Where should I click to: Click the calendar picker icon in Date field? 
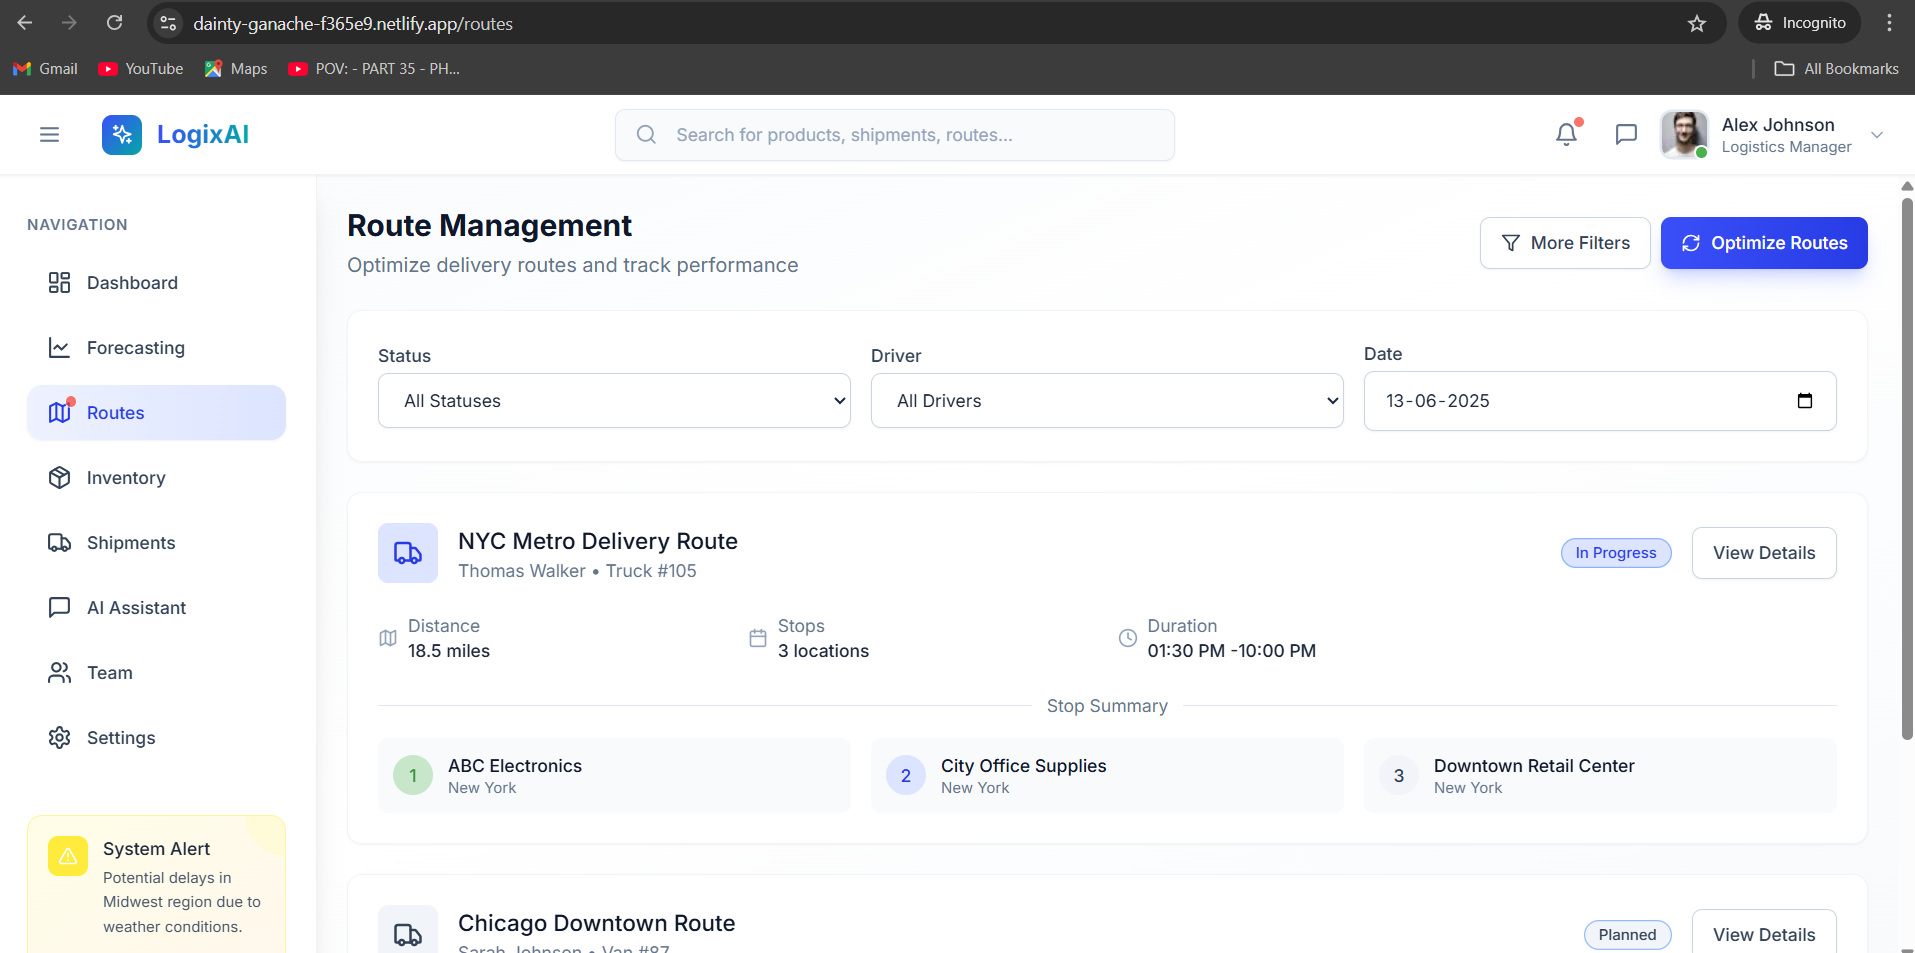click(x=1805, y=401)
